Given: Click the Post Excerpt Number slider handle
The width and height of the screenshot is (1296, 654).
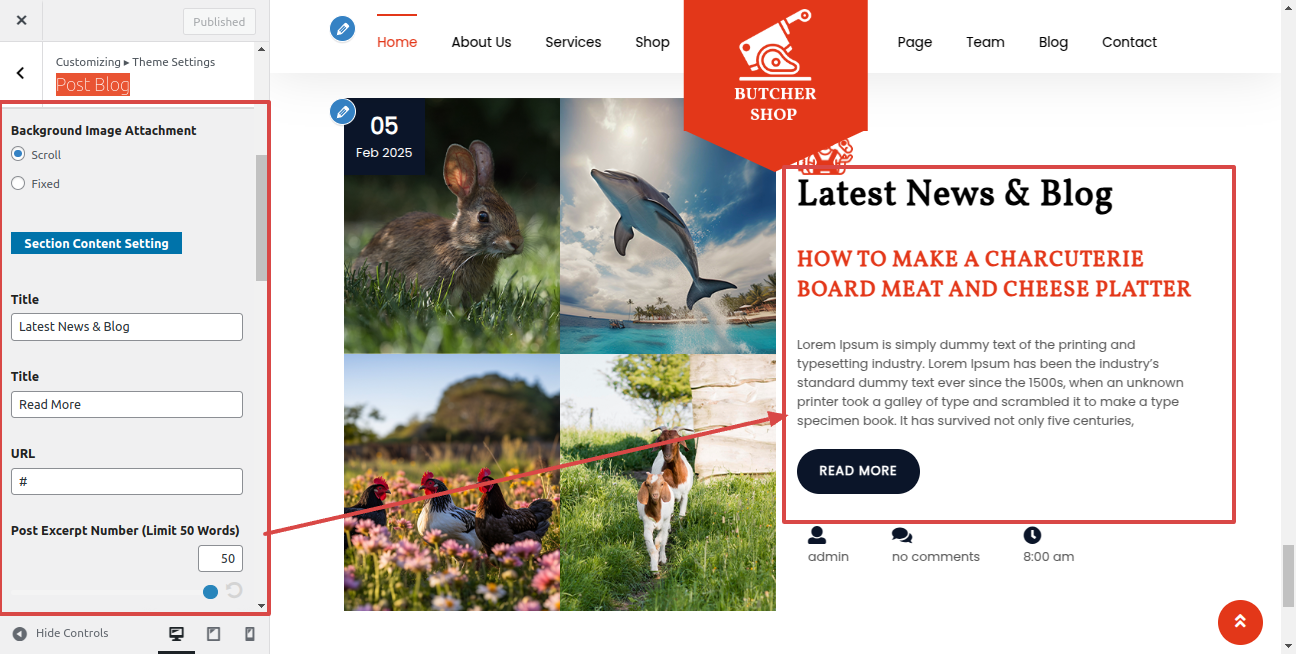Looking at the screenshot, I should click(x=210, y=592).
